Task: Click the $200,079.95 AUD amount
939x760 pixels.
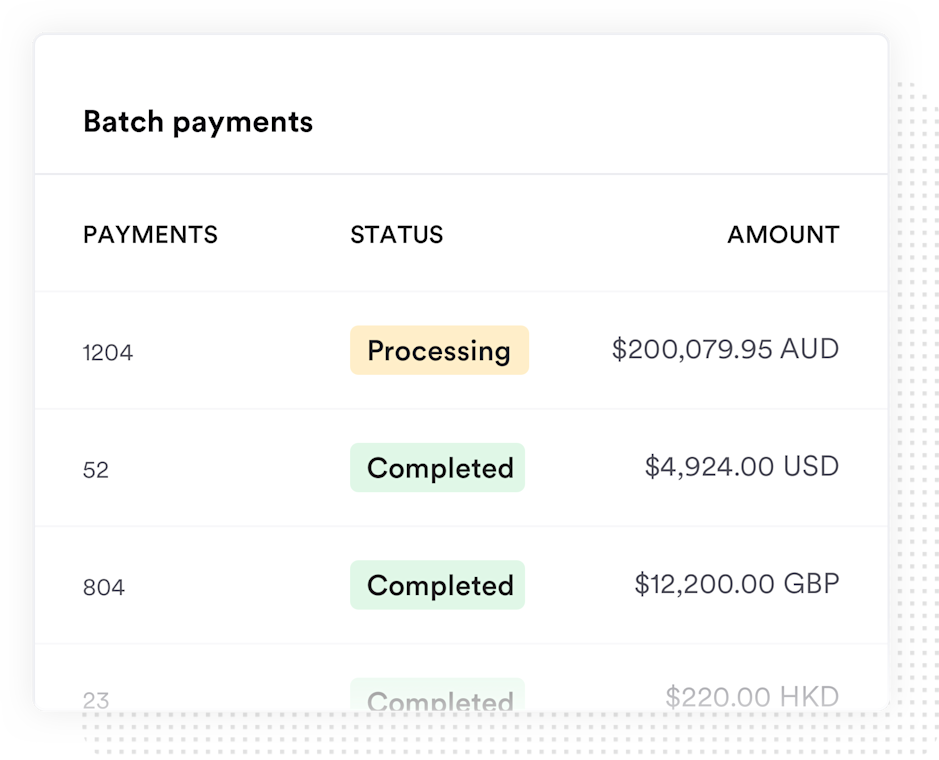Action: point(725,349)
